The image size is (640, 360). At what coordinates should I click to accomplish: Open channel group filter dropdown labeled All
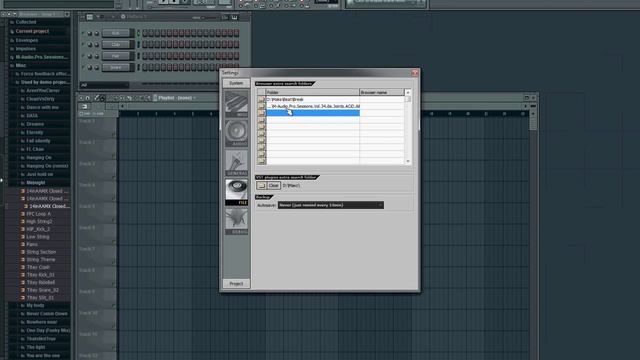coord(104,85)
